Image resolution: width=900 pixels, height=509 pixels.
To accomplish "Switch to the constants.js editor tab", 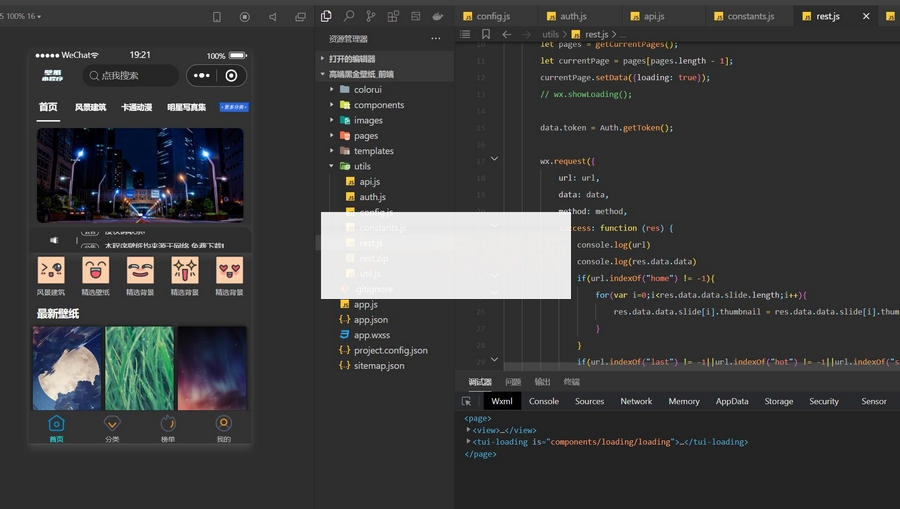I will [x=751, y=16].
